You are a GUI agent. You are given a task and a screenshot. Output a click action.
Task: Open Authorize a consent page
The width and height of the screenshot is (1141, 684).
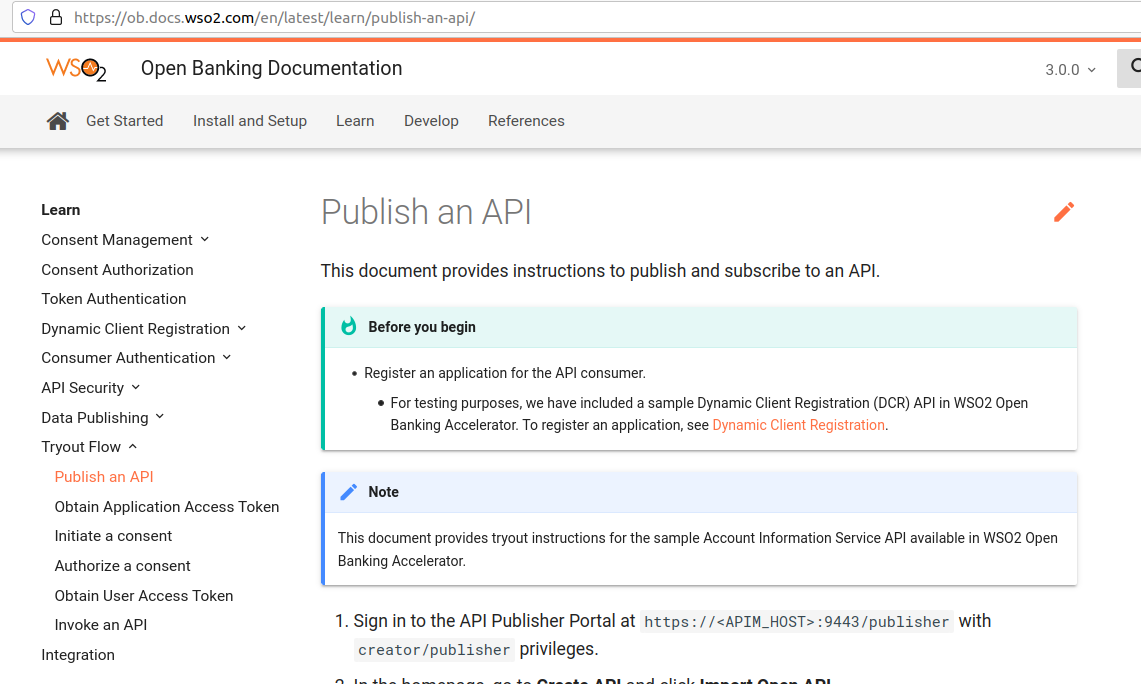pos(122,565)
